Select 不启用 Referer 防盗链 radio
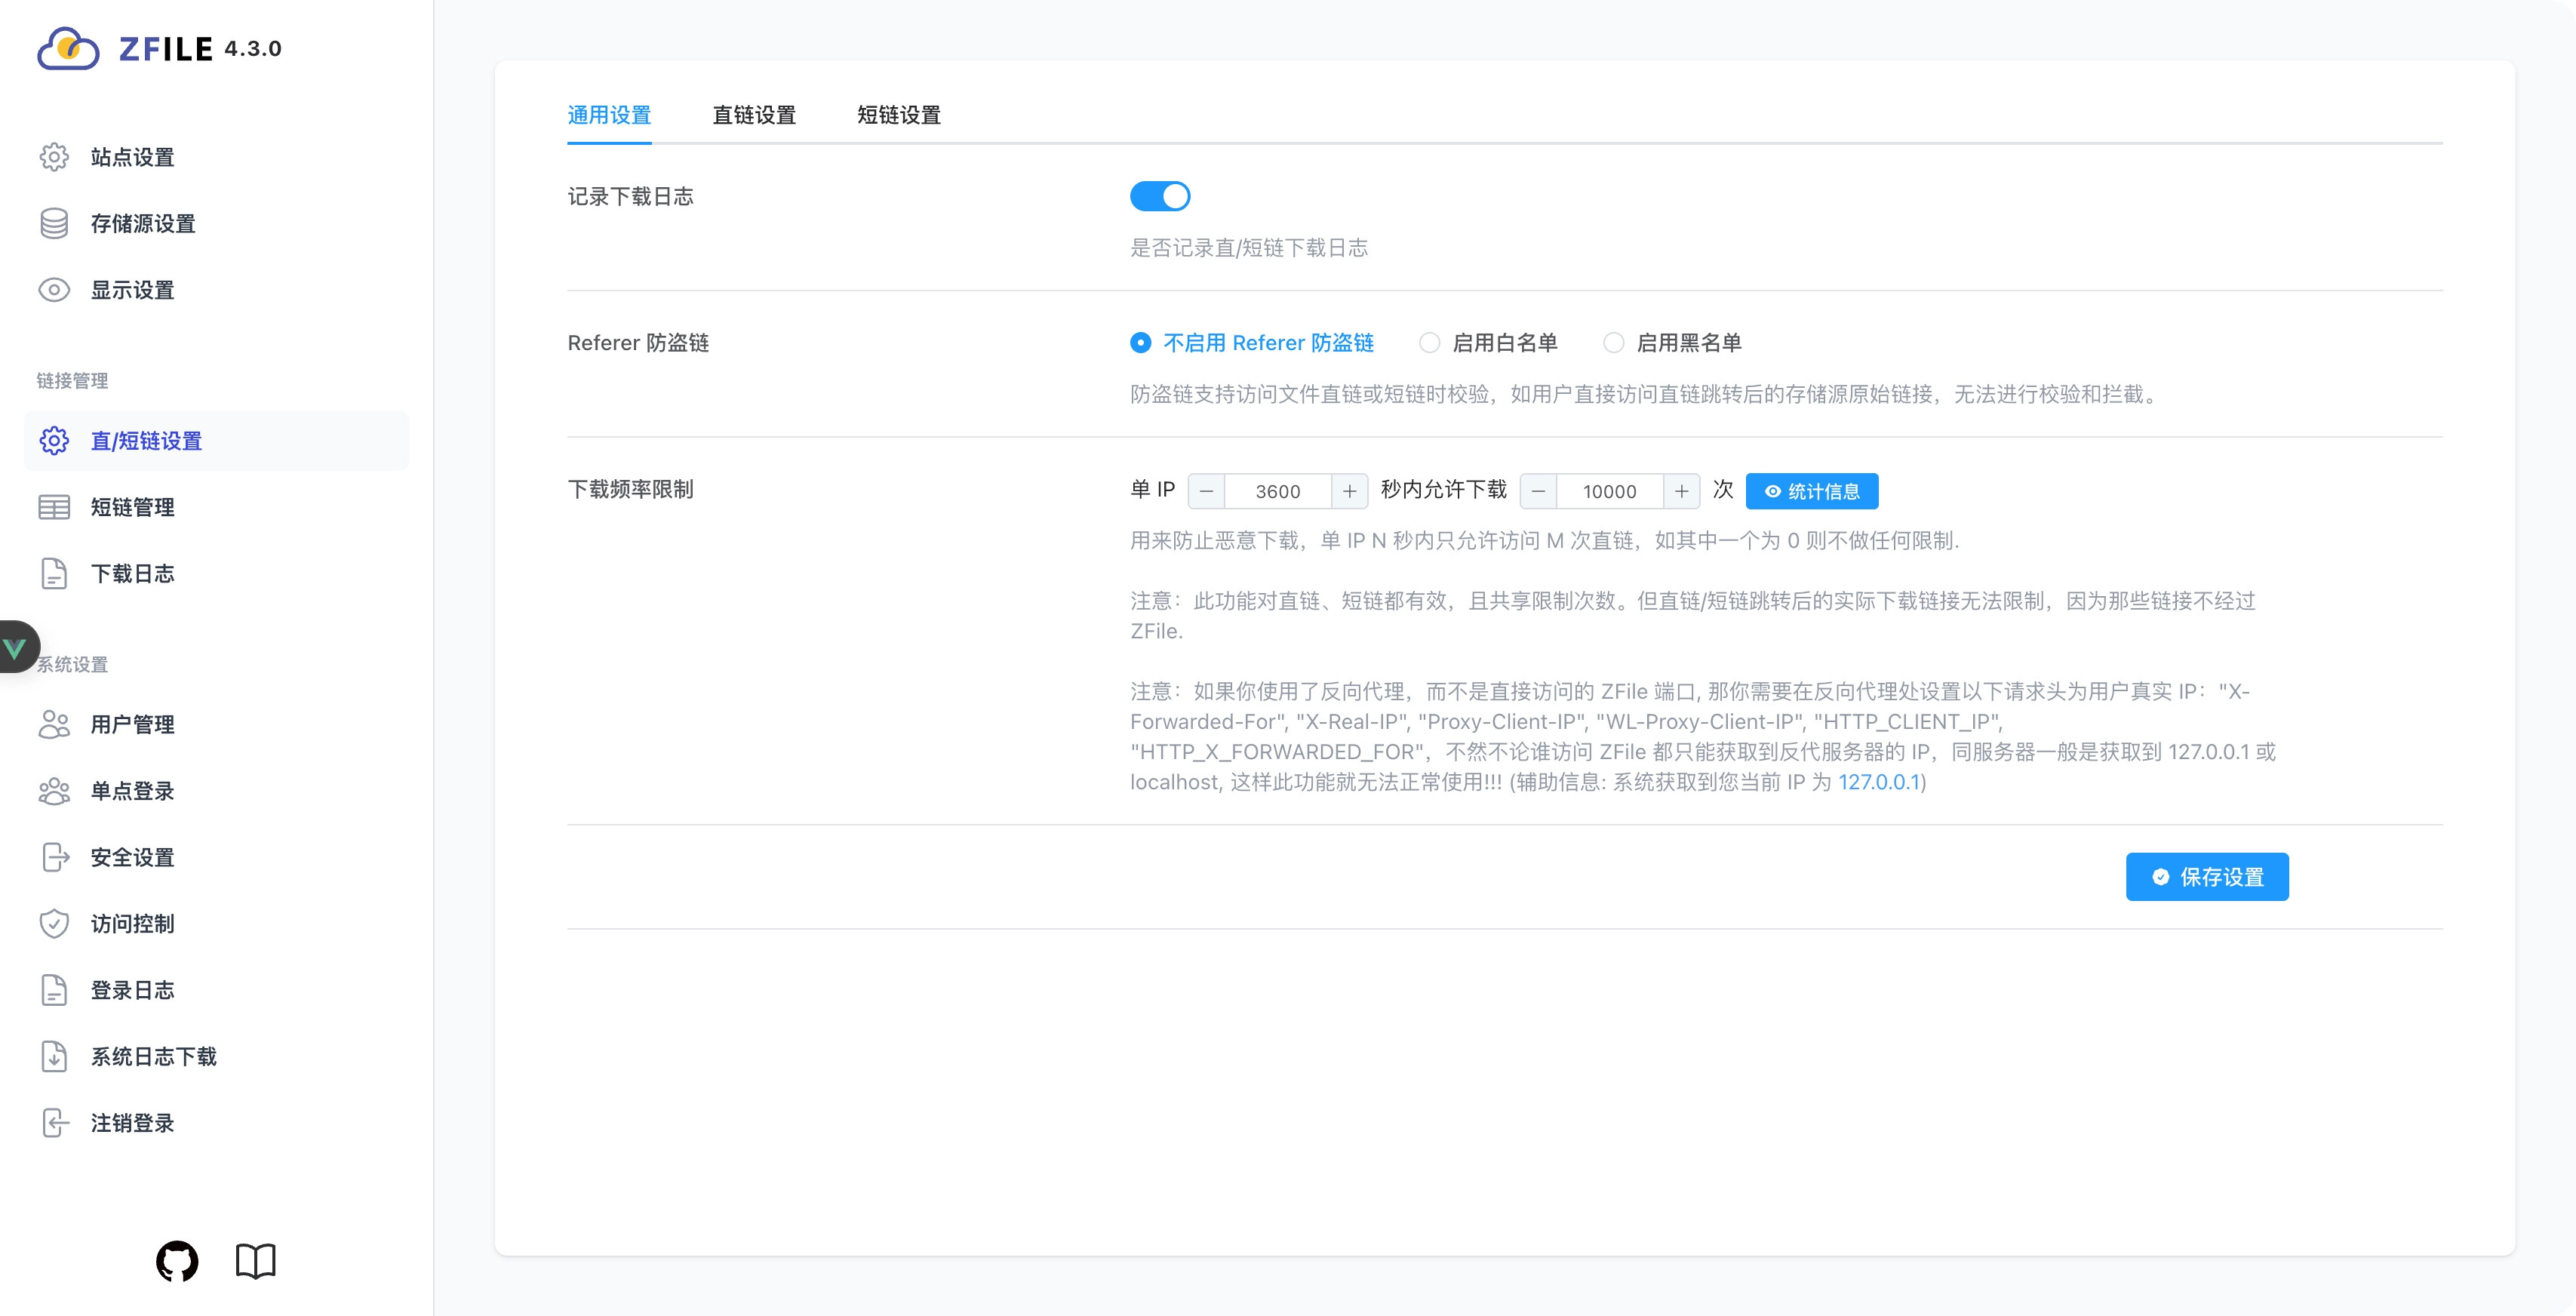The width and height of the screenshot is (2576, 1316). tap(1140, 343)
